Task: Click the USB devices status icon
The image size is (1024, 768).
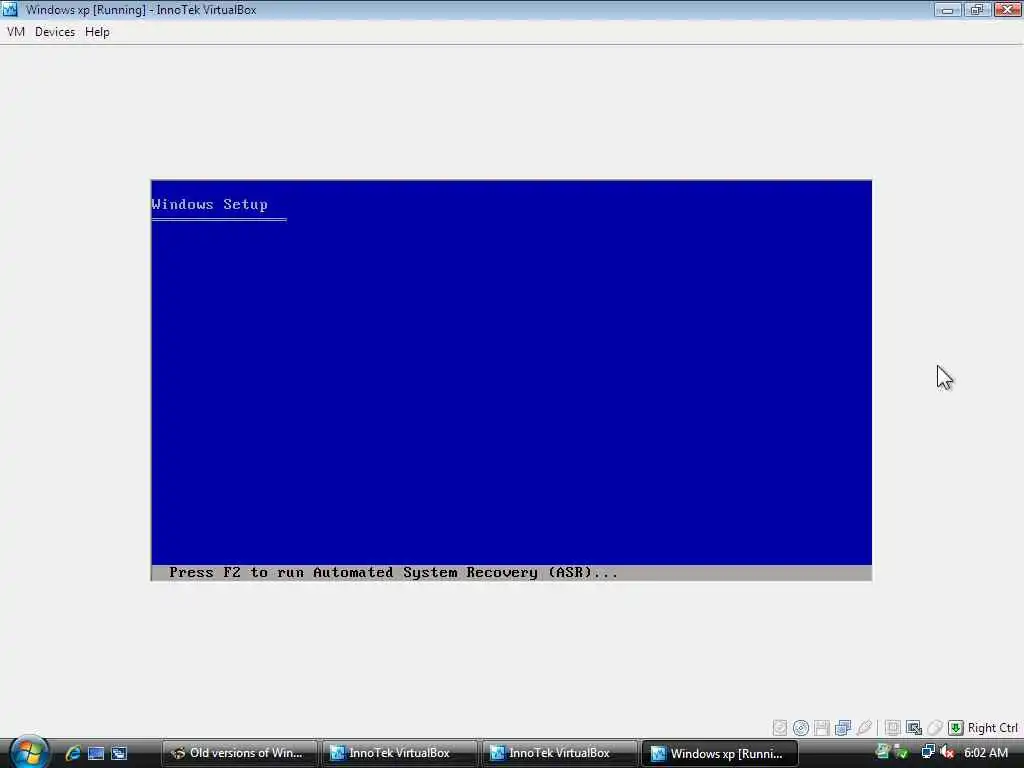Action: [865, 728]
